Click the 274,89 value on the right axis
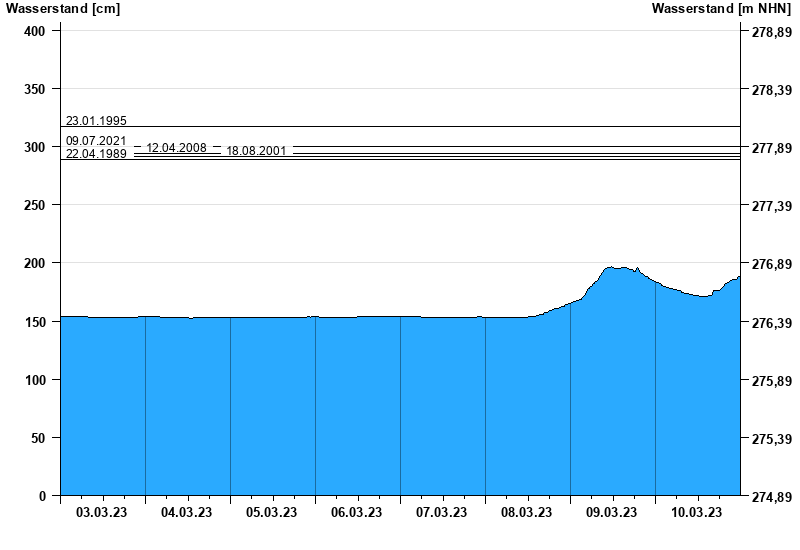Image resolution: width=800 pixels, height=550 pixels. coord(771,497)
